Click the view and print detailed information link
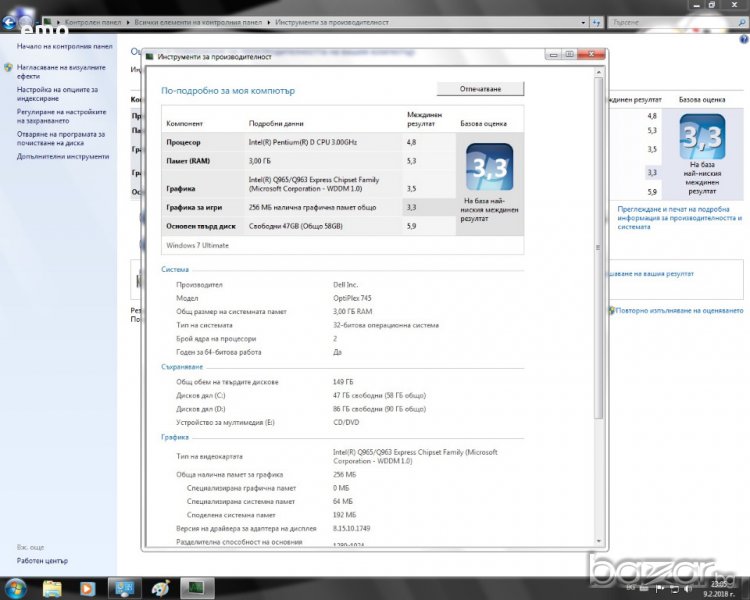750x600 pixels. click(x=679, y=218)
